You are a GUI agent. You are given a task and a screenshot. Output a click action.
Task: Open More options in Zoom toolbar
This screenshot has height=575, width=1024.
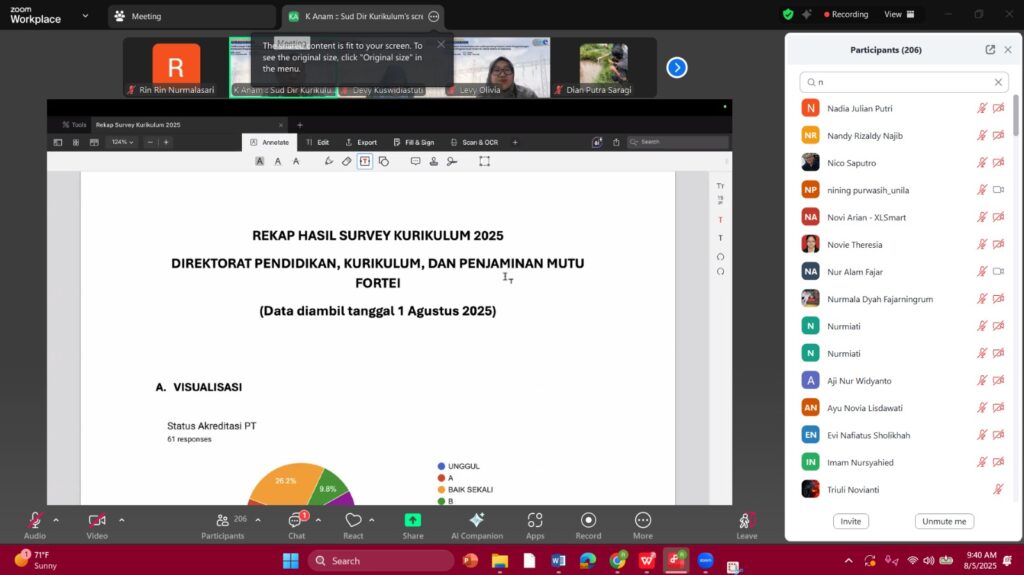coord(643,525)
